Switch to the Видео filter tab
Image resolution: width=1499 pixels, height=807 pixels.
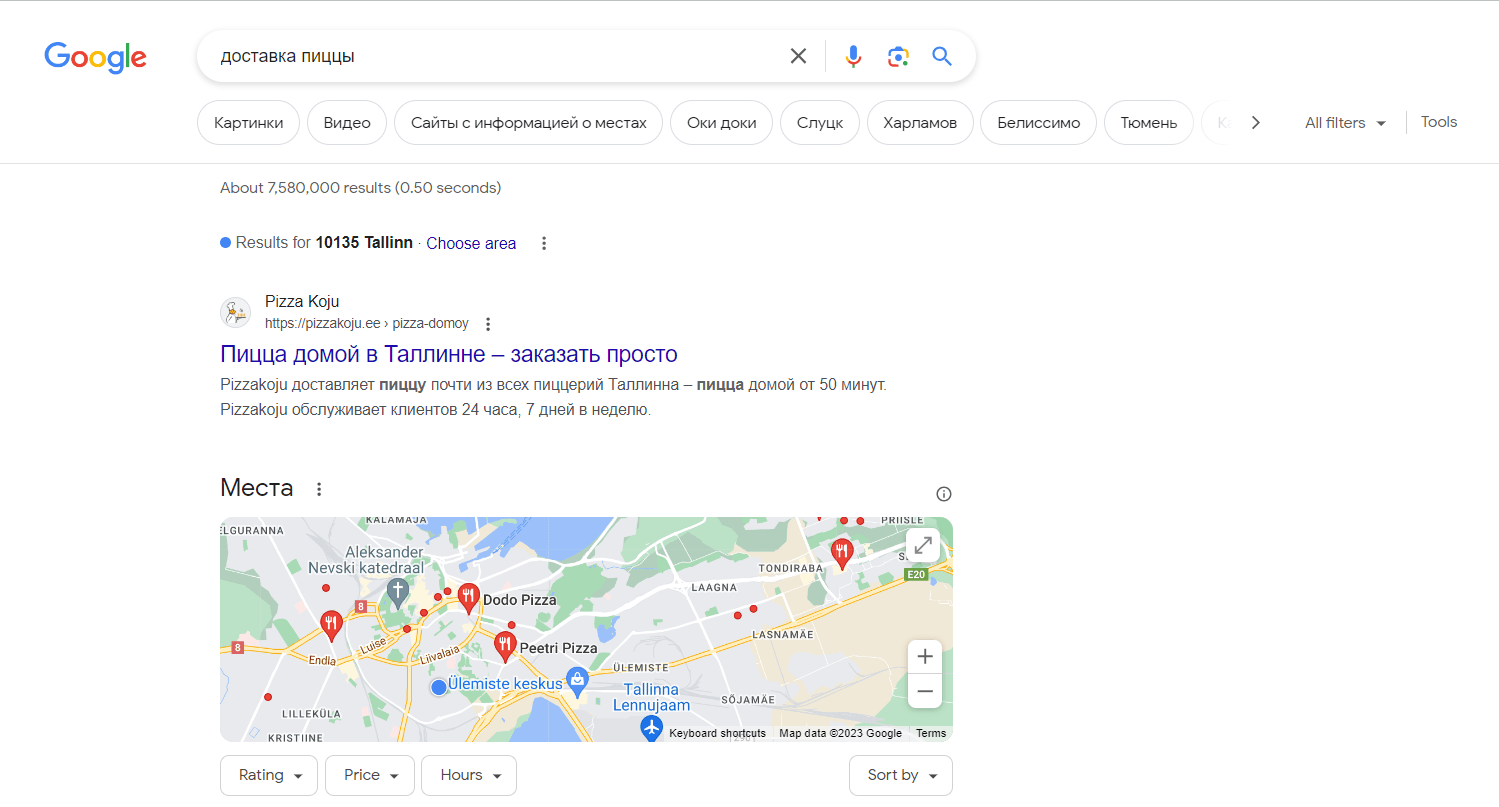coord(347,123)
